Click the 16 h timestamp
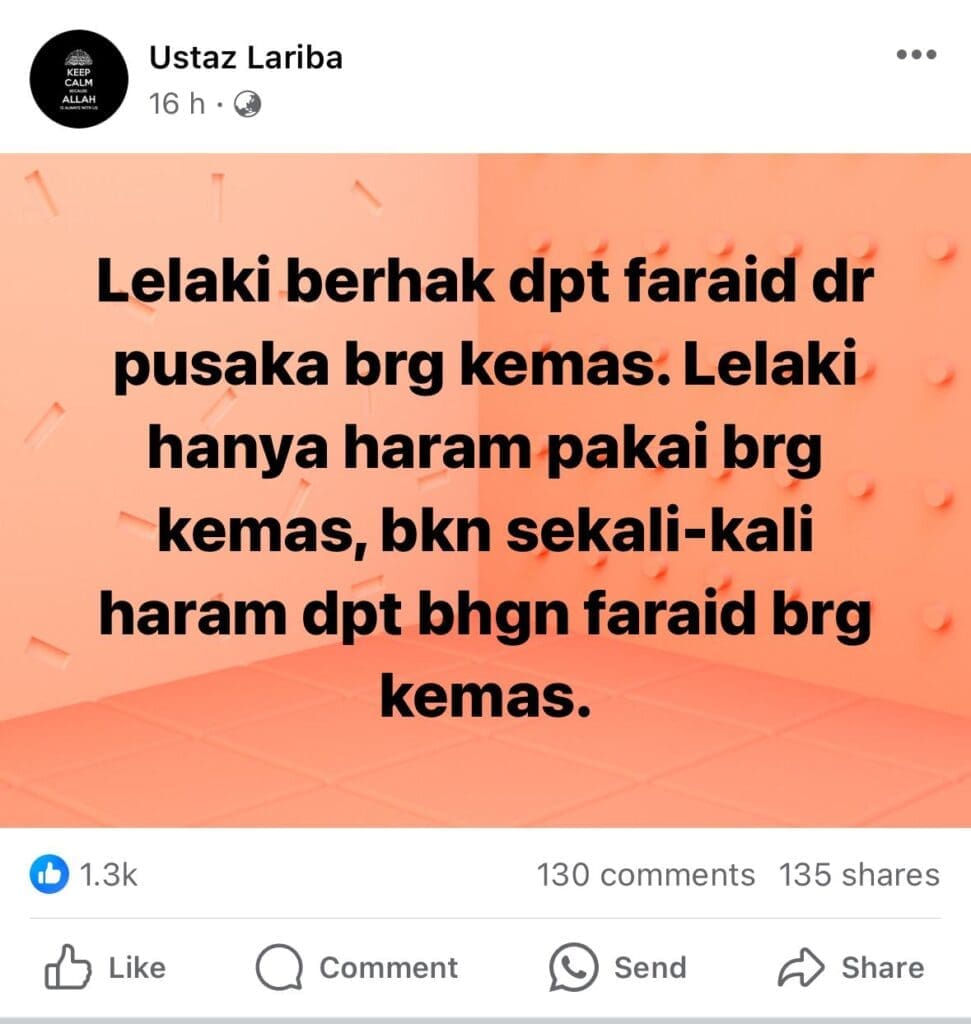Viewport: 971px width, 1024px height. (177, 104)
